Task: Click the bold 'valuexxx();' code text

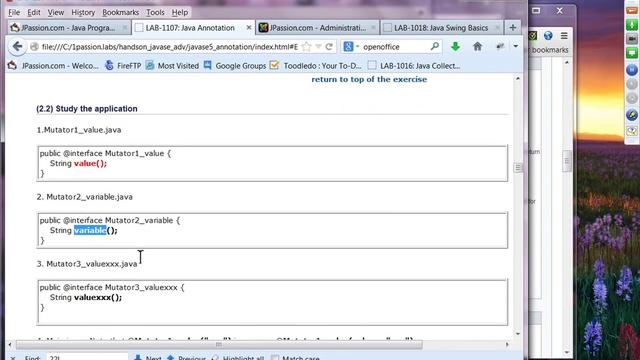Action: point(98,297)
